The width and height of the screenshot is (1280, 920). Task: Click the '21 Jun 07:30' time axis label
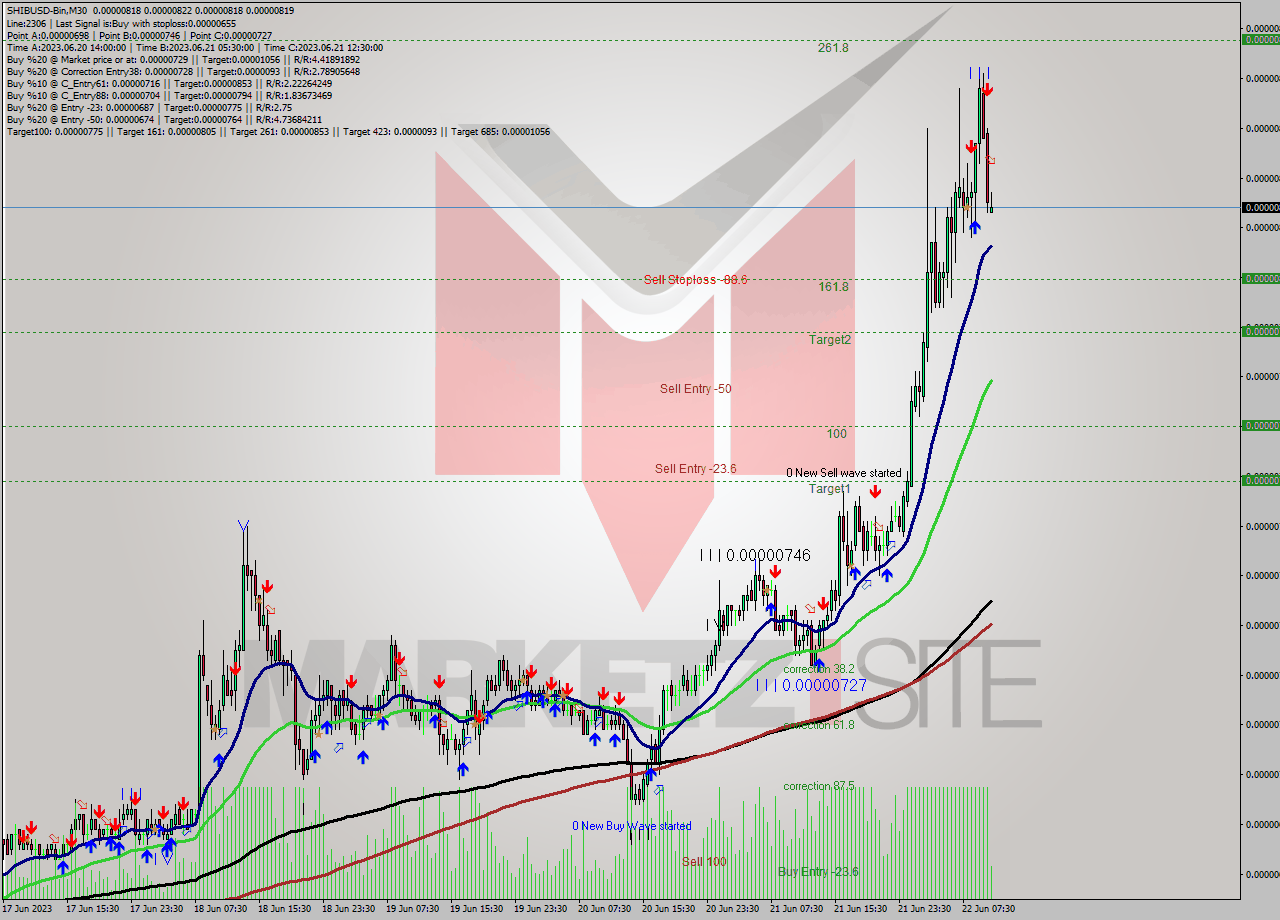pyautogui.click(x=797, y=909)
